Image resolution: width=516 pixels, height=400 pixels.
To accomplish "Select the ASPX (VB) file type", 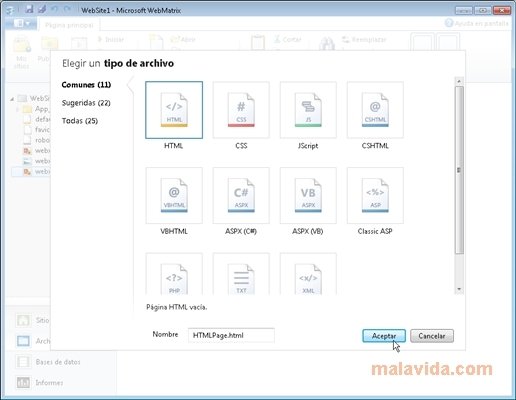I will [308, 196].
